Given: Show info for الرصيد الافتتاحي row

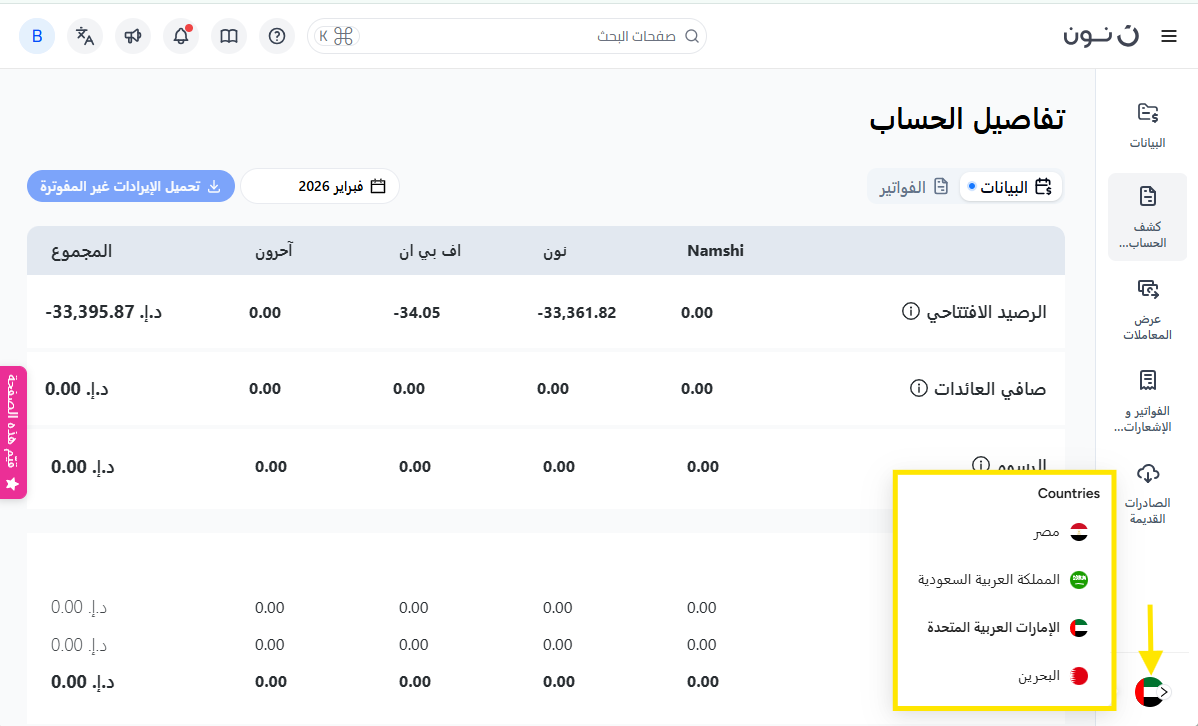Looking at the screenshot, I should click(x=910, y=312).
